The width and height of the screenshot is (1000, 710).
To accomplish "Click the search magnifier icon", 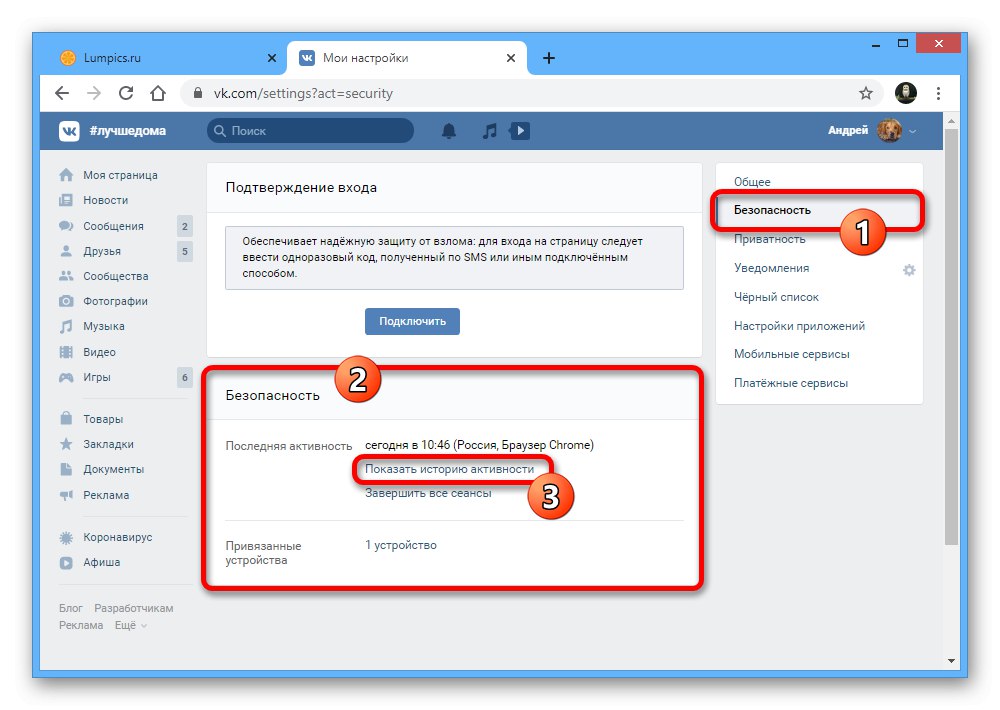I will [219, 131].
